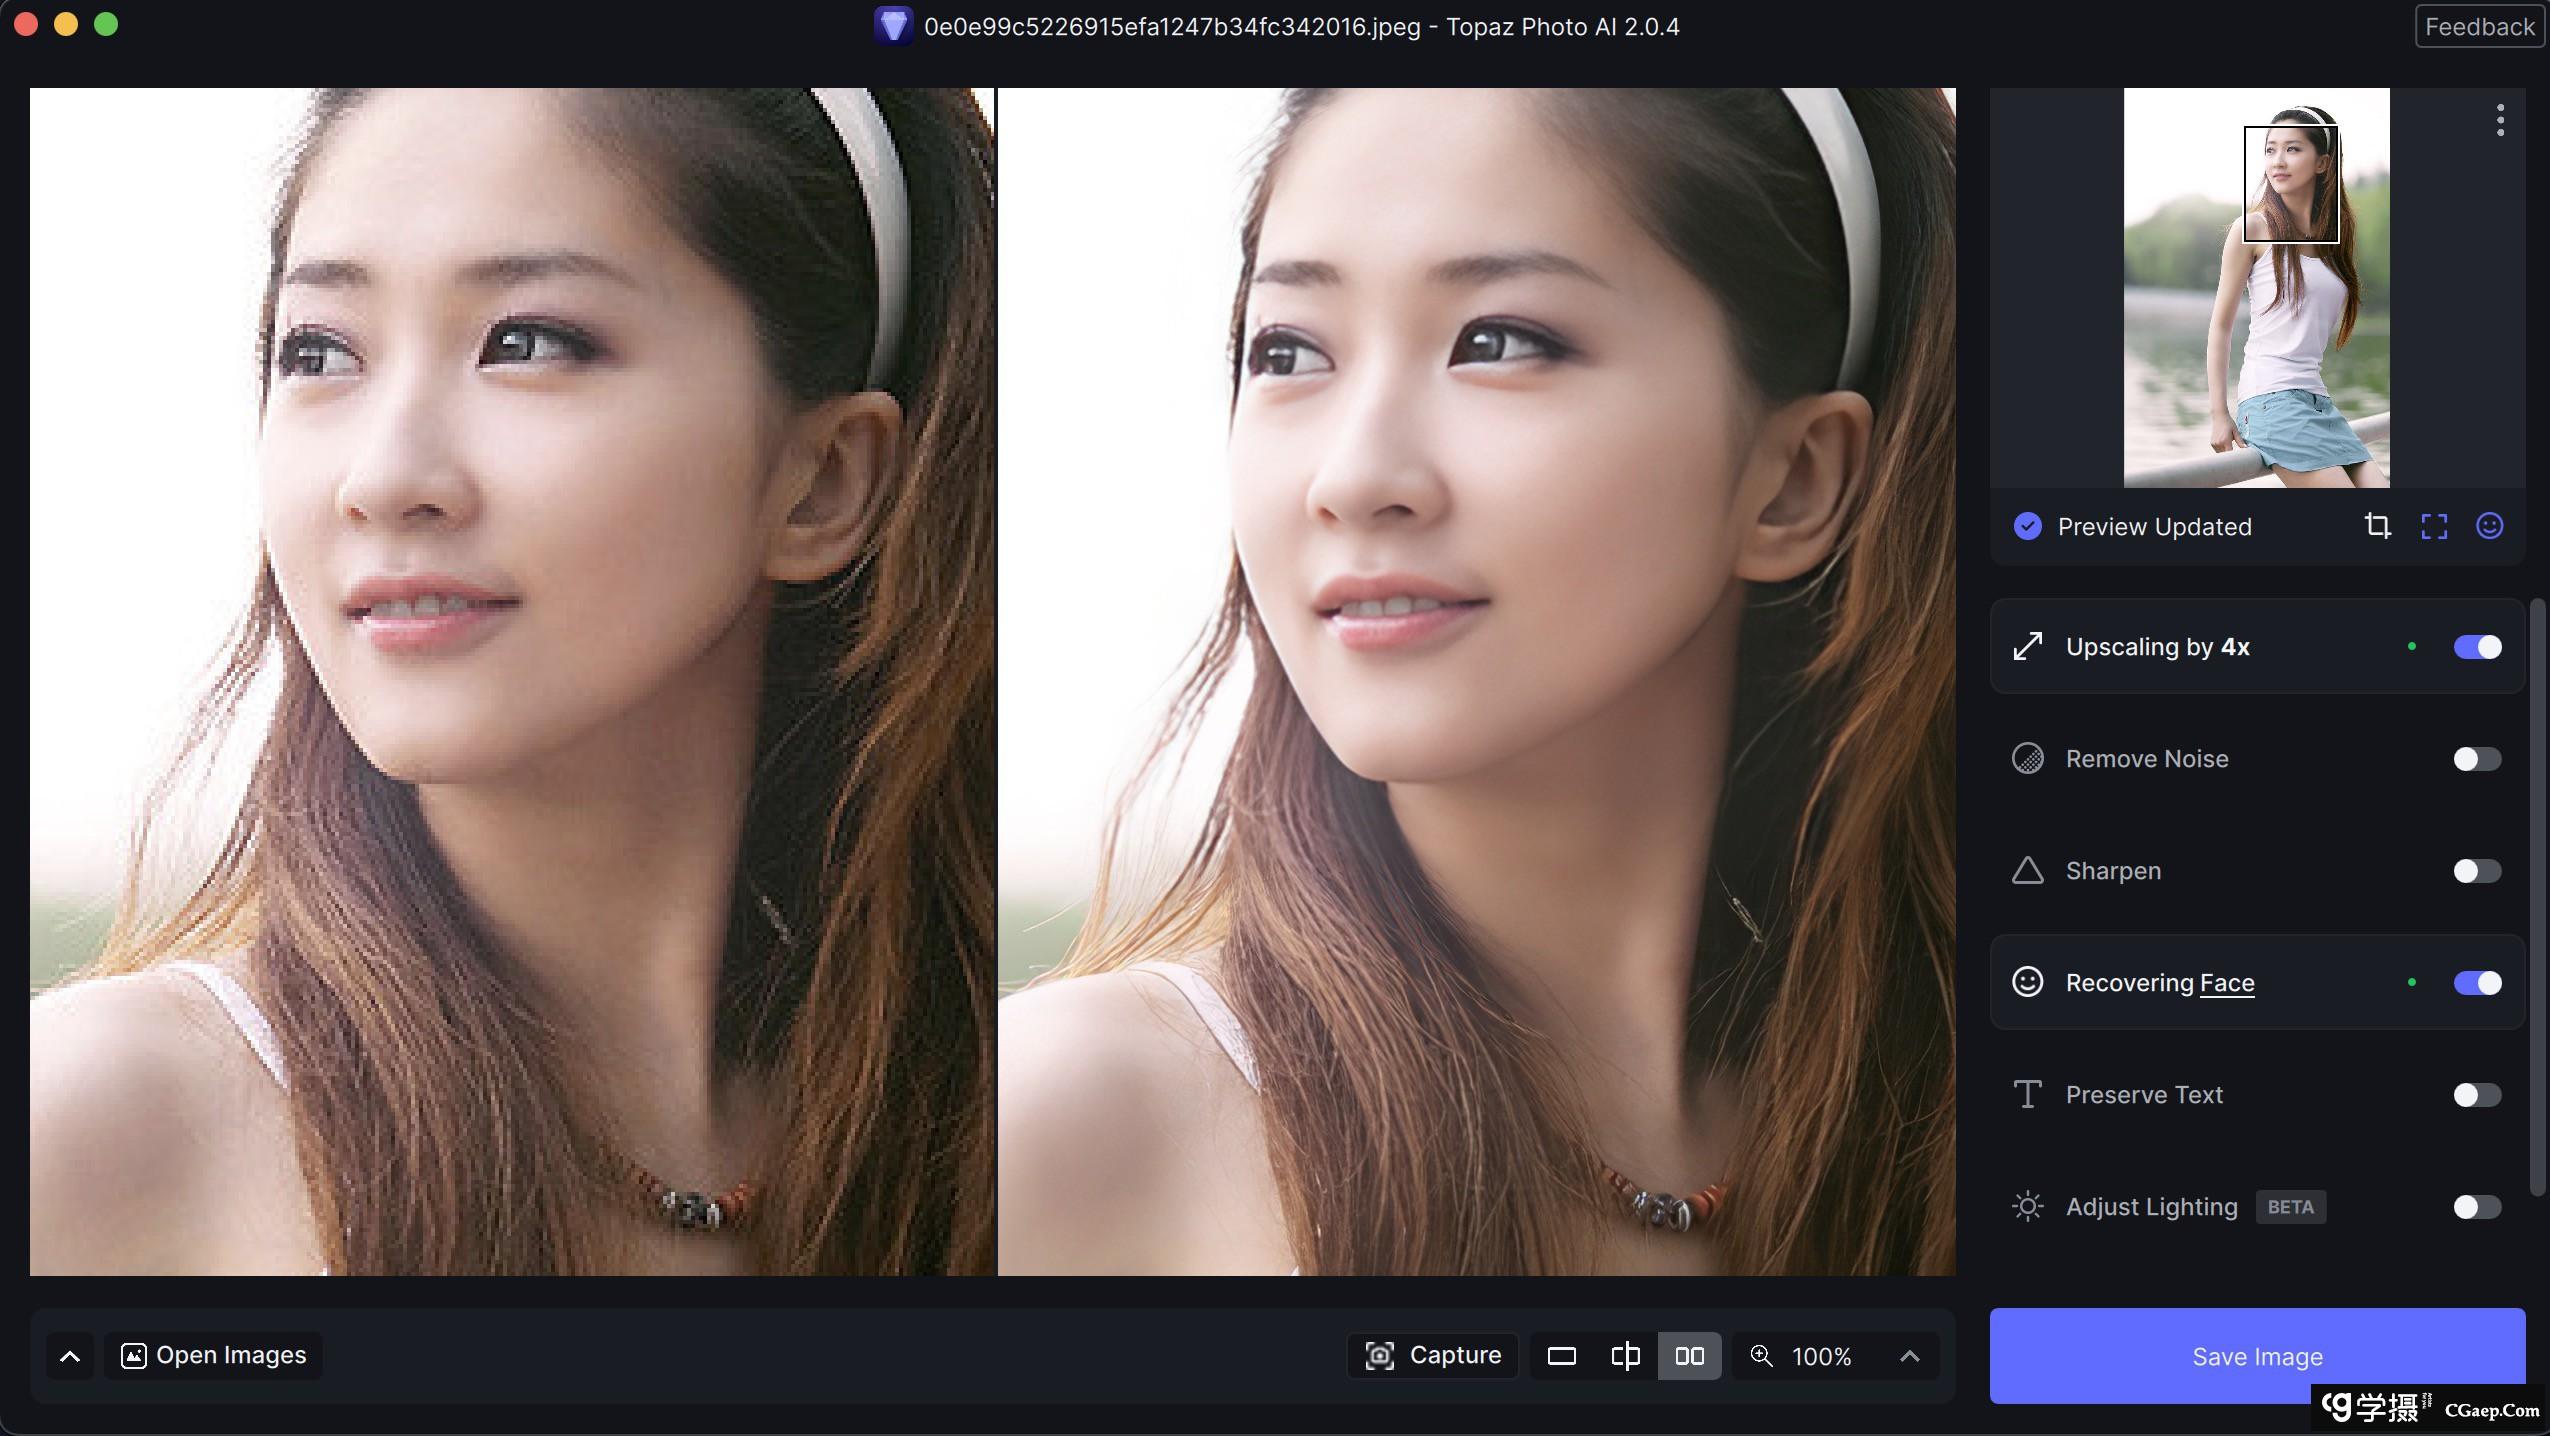The height and width of the screenshot is (1436, 2550).
Task: Click the navigator thumbnail preview
Action: (x=2256, y=288)
